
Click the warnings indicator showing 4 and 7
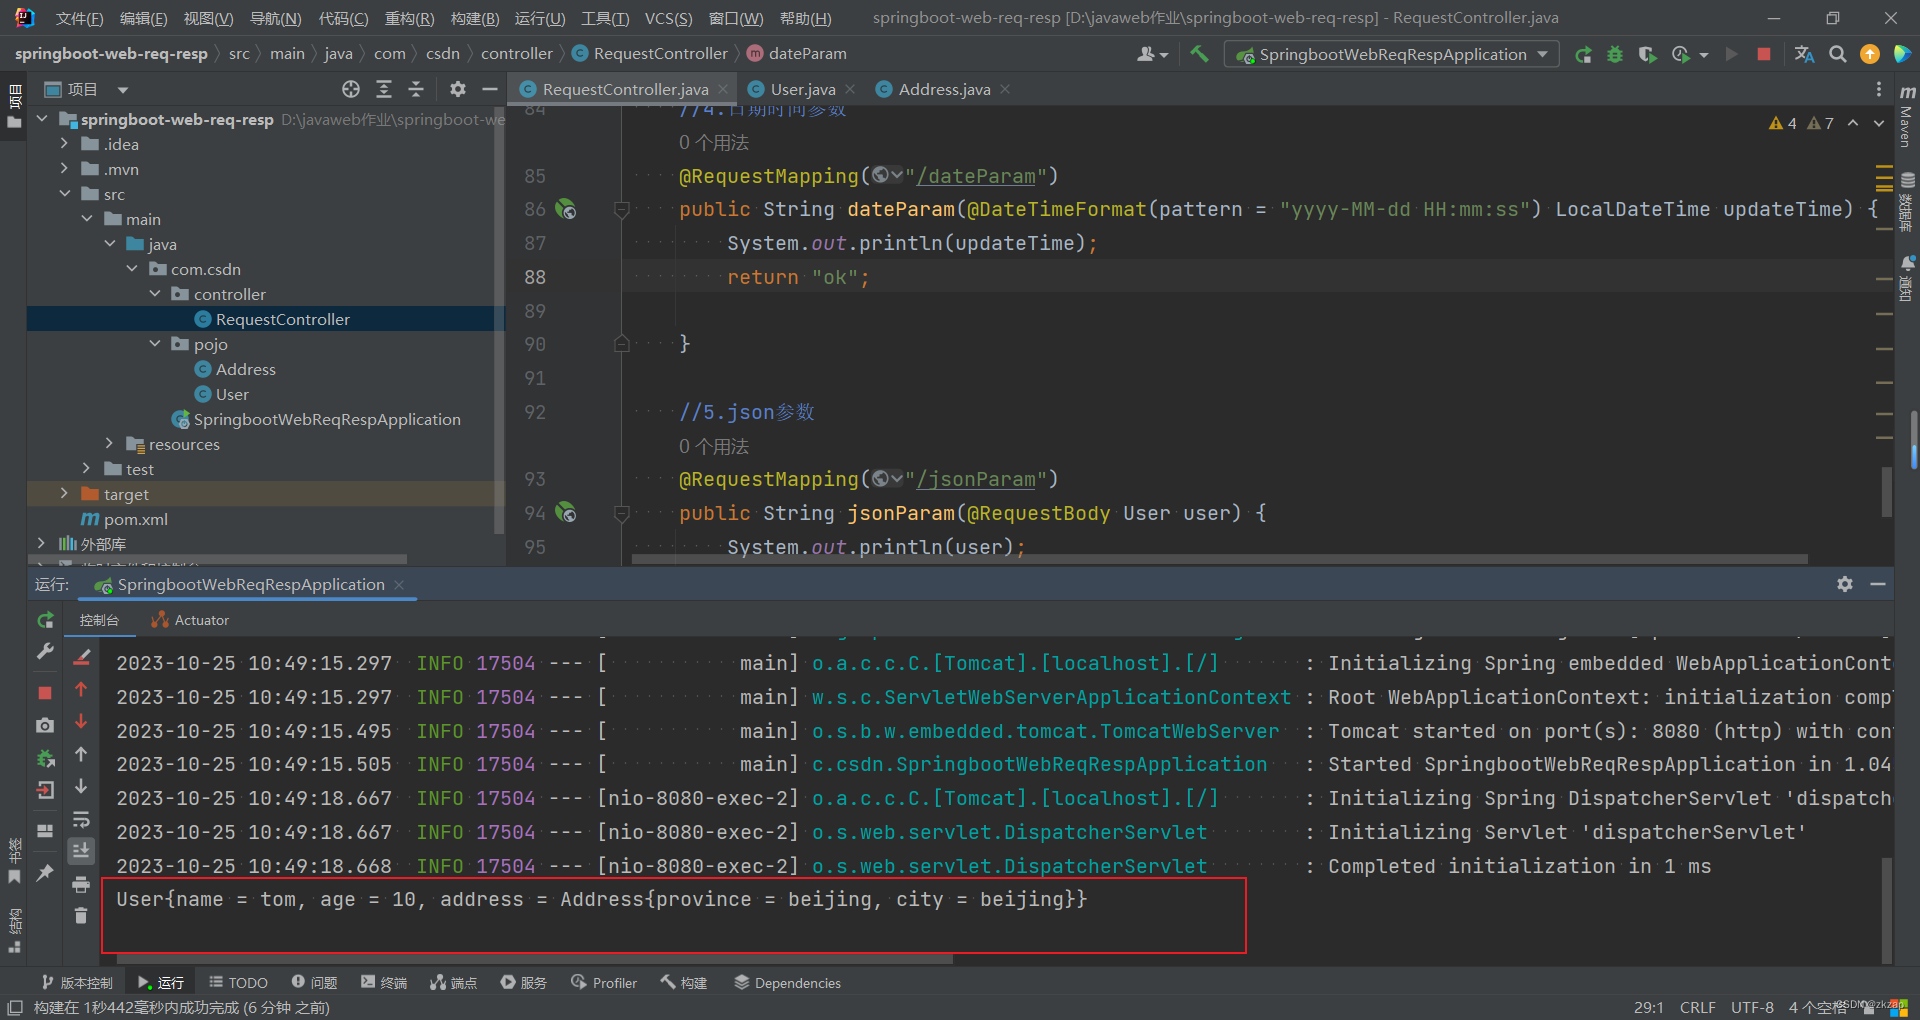click(1800, 123)
